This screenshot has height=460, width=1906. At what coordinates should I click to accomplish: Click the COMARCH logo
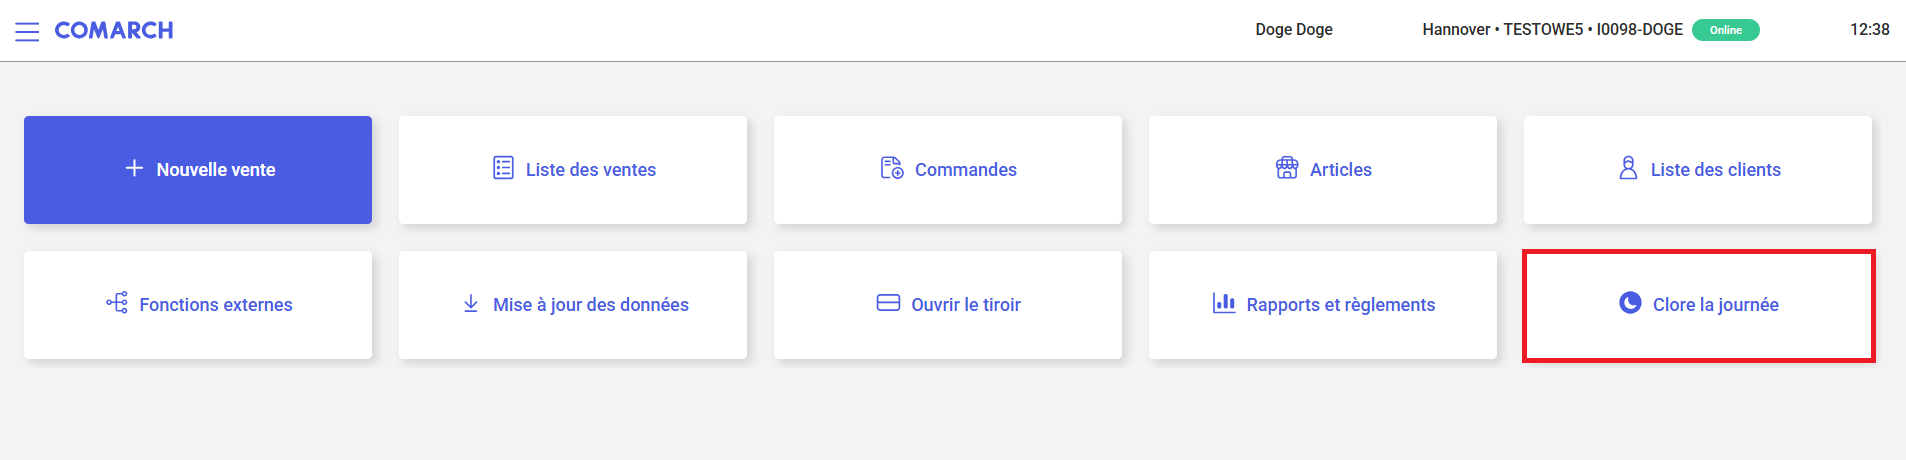[114, 30]
